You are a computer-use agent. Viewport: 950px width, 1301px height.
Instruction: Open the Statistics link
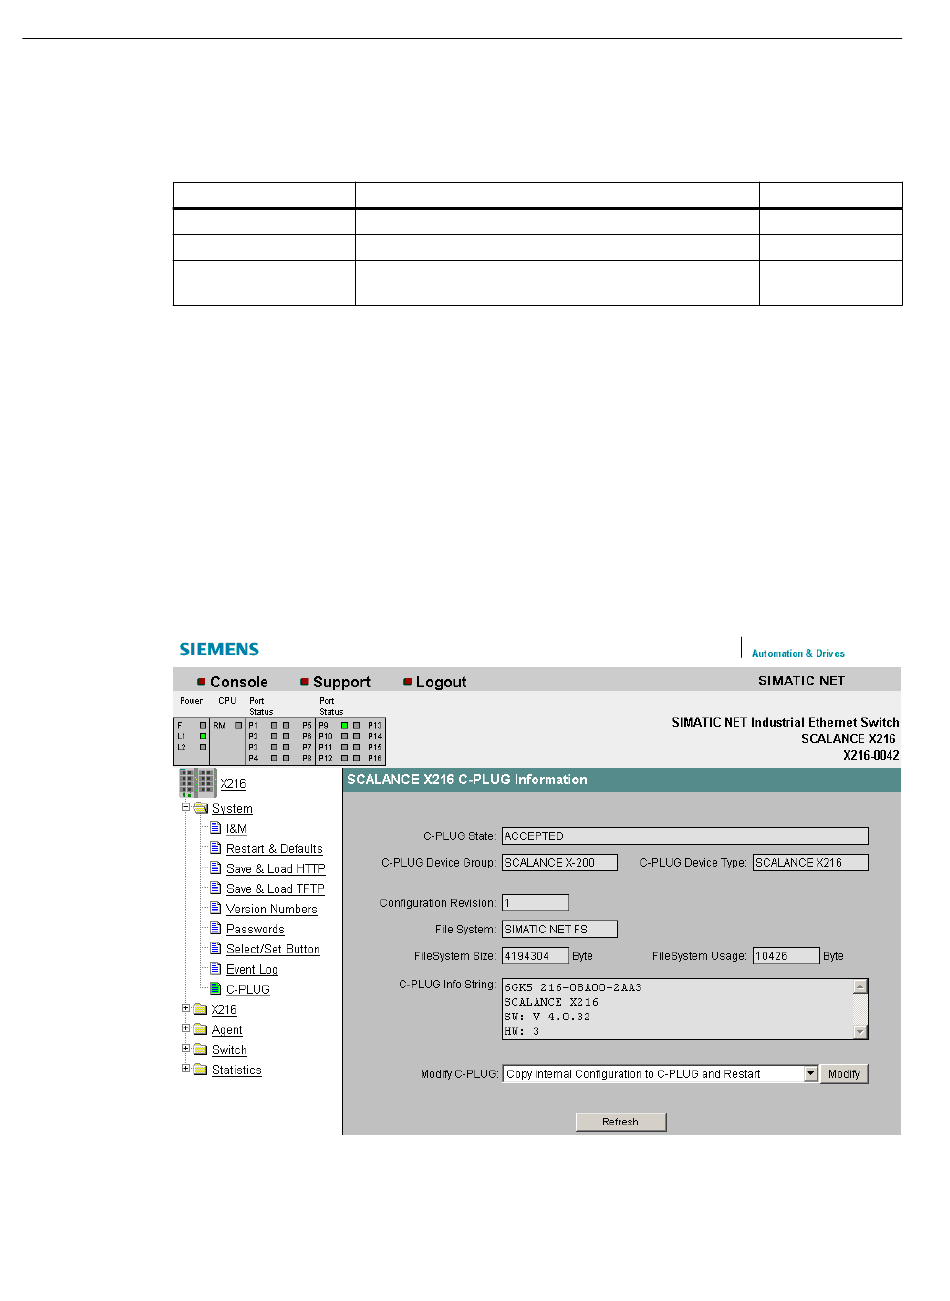click(x=237, y=1070)
